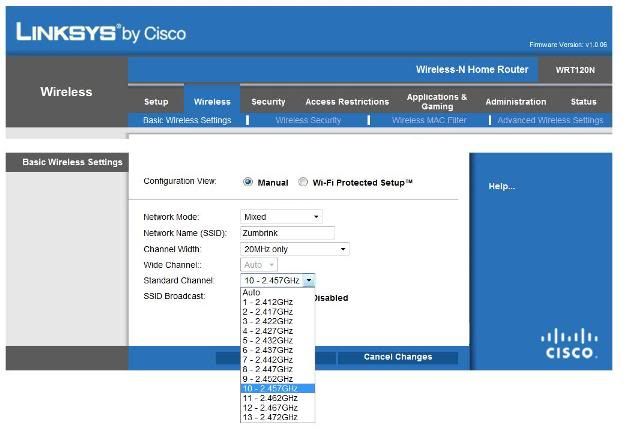Open the Wireless Security sub-tab
This screenshot has height=441, width=638.
[x=308, y=120]
